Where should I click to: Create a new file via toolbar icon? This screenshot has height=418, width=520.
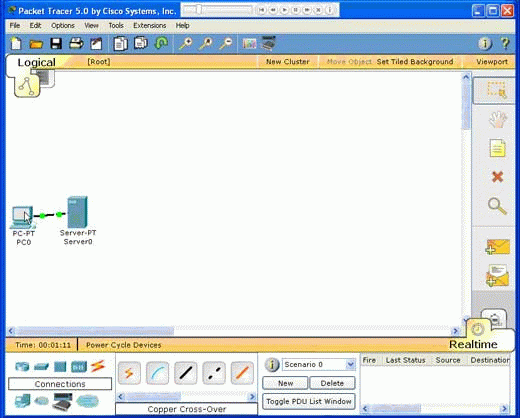tap(16, 44)
